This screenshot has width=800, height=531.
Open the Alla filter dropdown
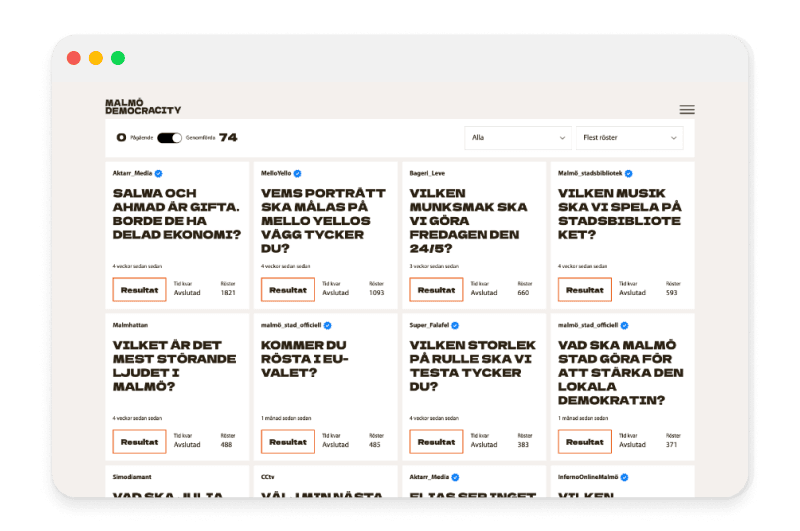[517, 138]
